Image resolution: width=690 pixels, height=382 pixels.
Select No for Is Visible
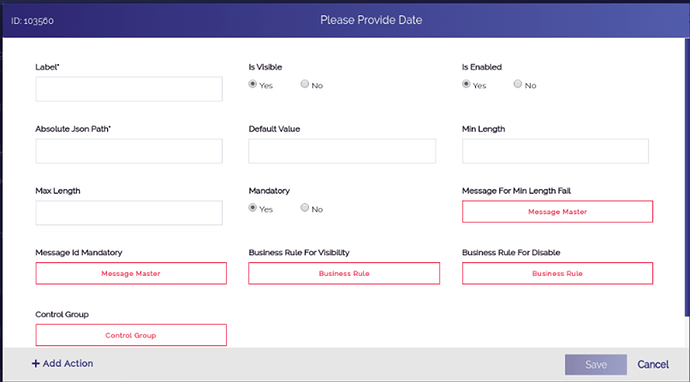click(305, 84)
